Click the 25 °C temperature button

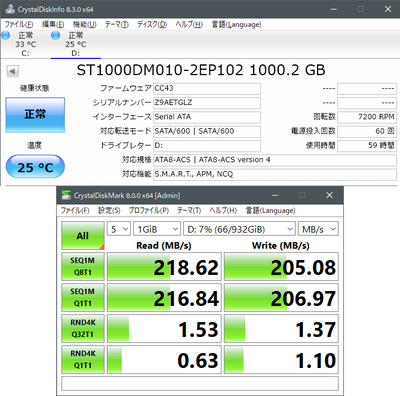35,167
